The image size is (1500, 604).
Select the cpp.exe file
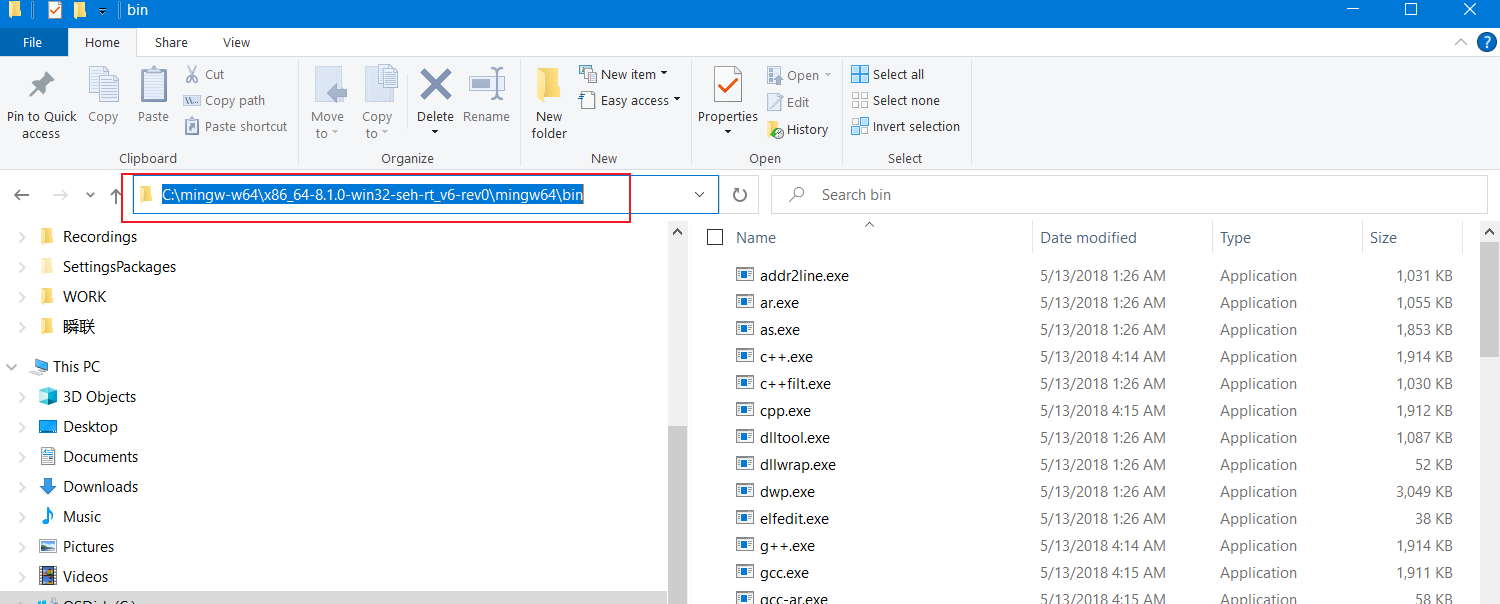pyautogui.click(x=785, y=411)
